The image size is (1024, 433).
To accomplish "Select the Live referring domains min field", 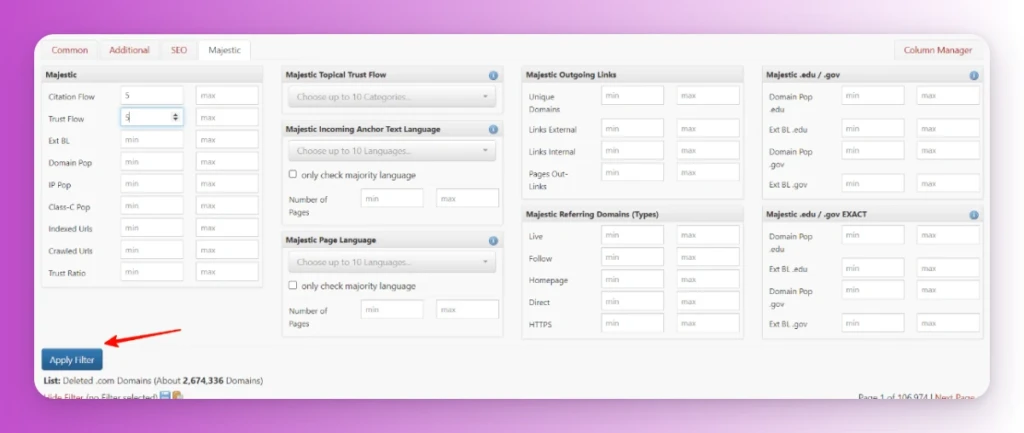I will point(633,234).
